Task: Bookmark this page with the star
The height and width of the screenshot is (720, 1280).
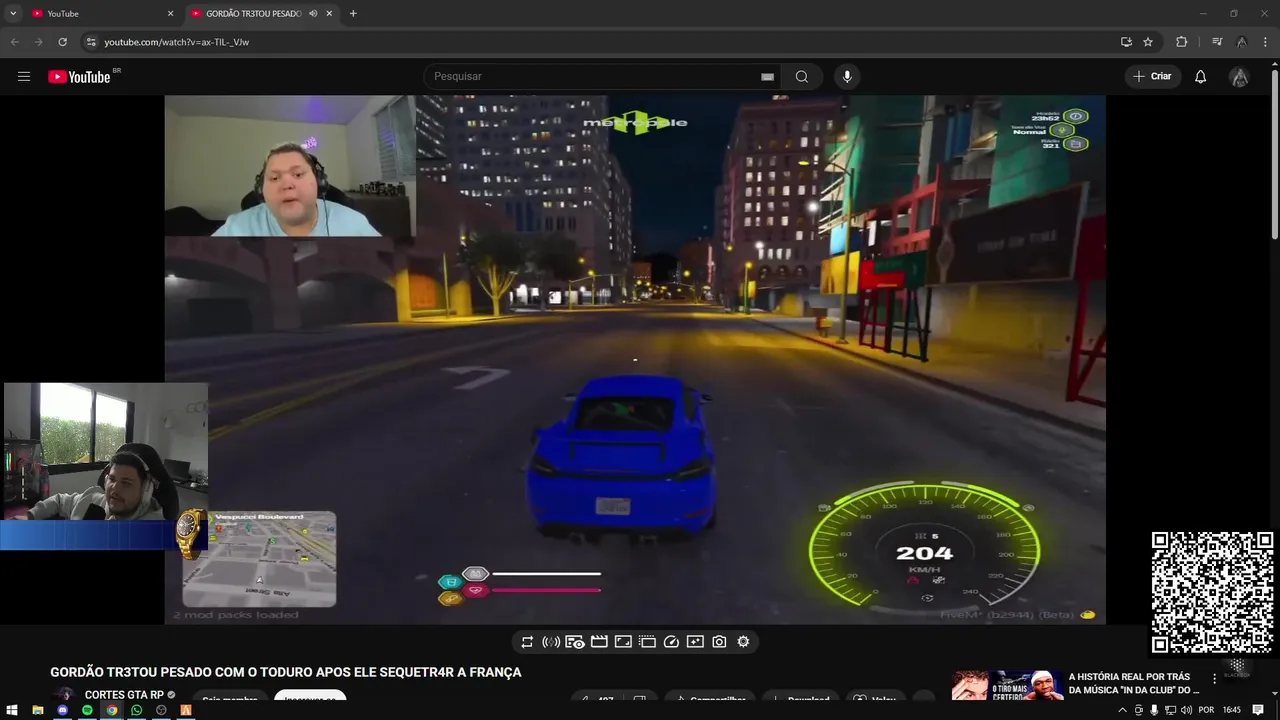Action: point(1148,42)
